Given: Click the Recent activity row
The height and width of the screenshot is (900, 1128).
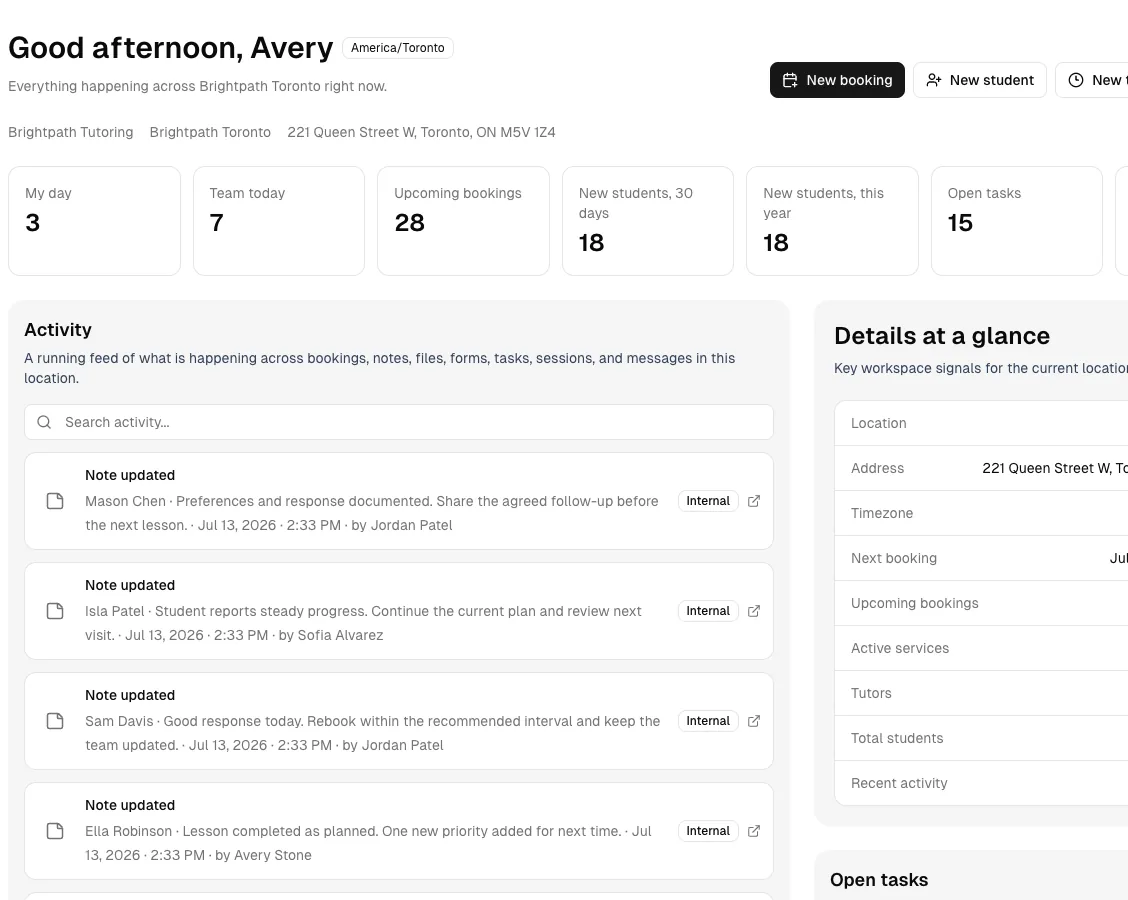Looking at the screenshot, I should point(981,783).
